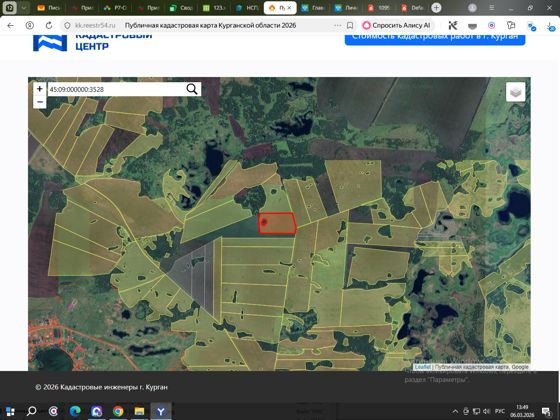
Task: Zoom out the map with minus button
Action: [x=40, y=102]
